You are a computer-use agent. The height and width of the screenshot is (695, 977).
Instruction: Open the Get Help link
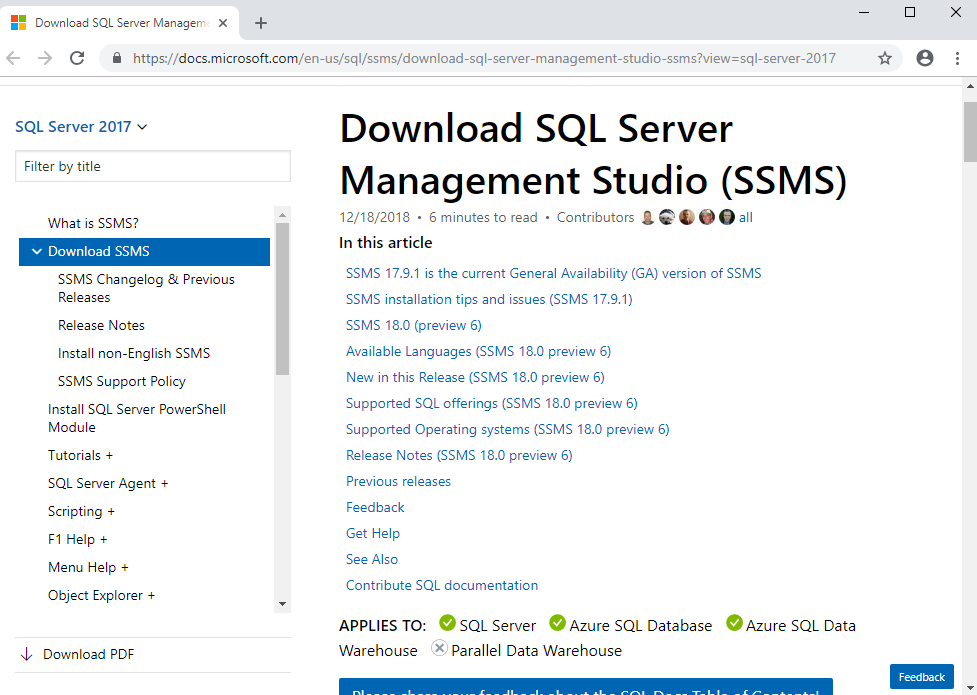pos(373,534)
